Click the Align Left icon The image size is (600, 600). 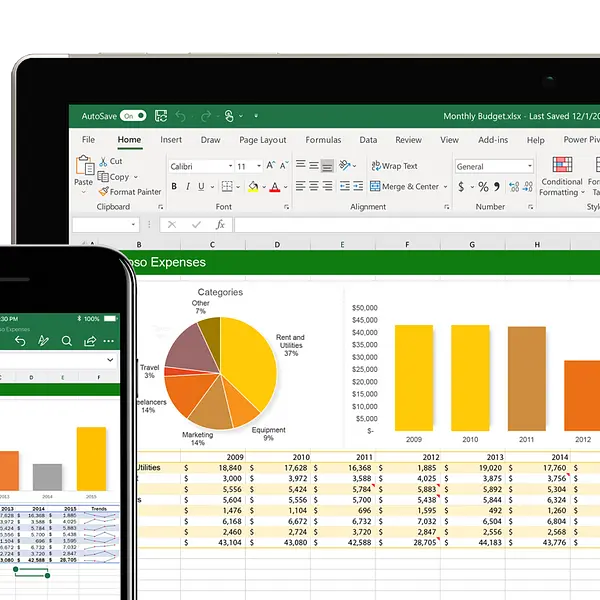(x=301, y=186)
